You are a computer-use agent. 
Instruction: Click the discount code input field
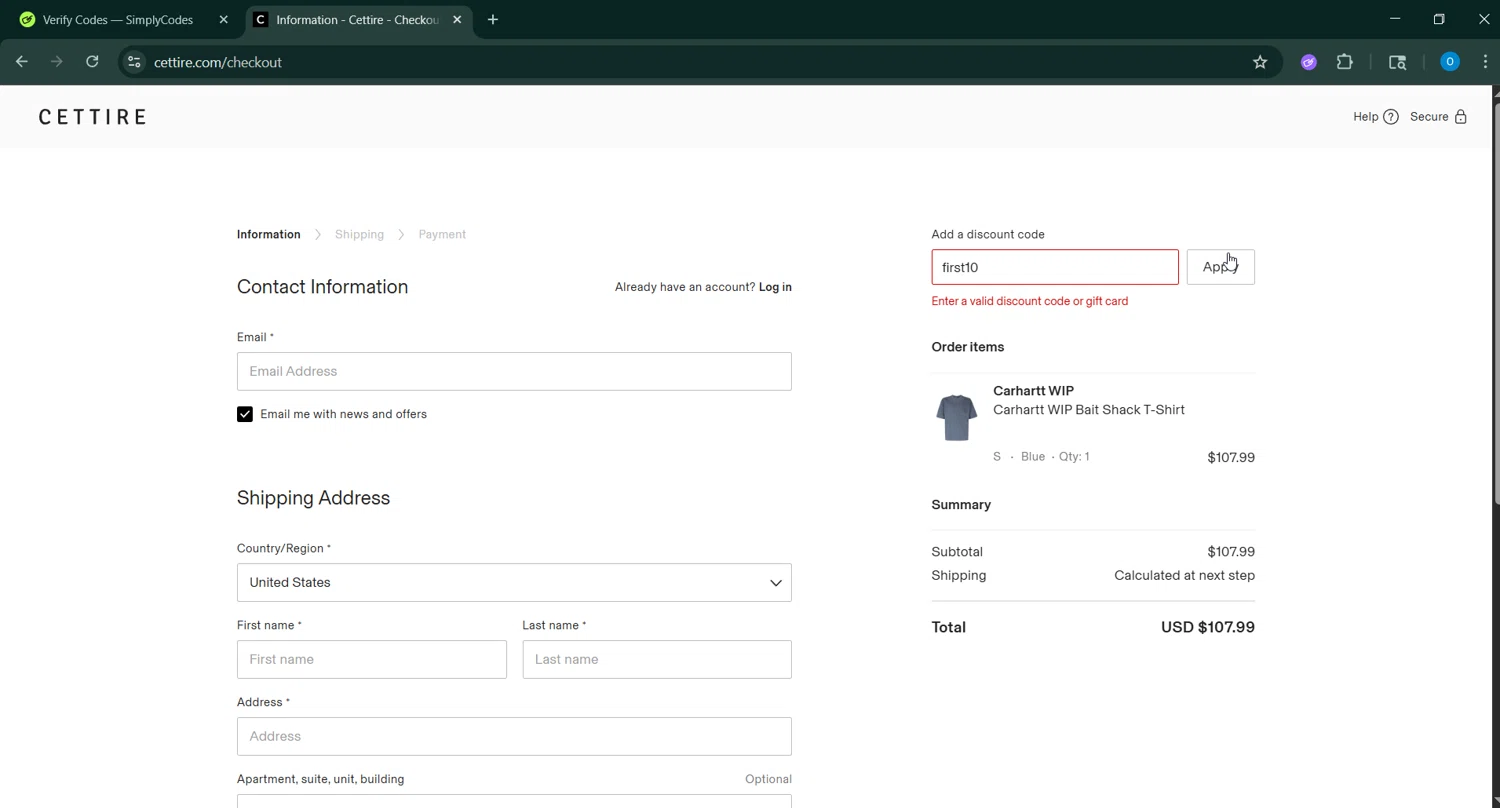[1055, 267]
